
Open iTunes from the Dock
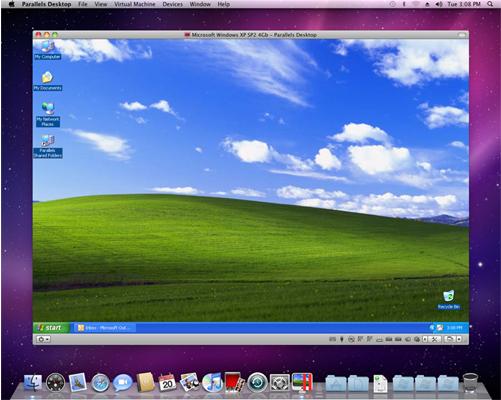(212, 382)
